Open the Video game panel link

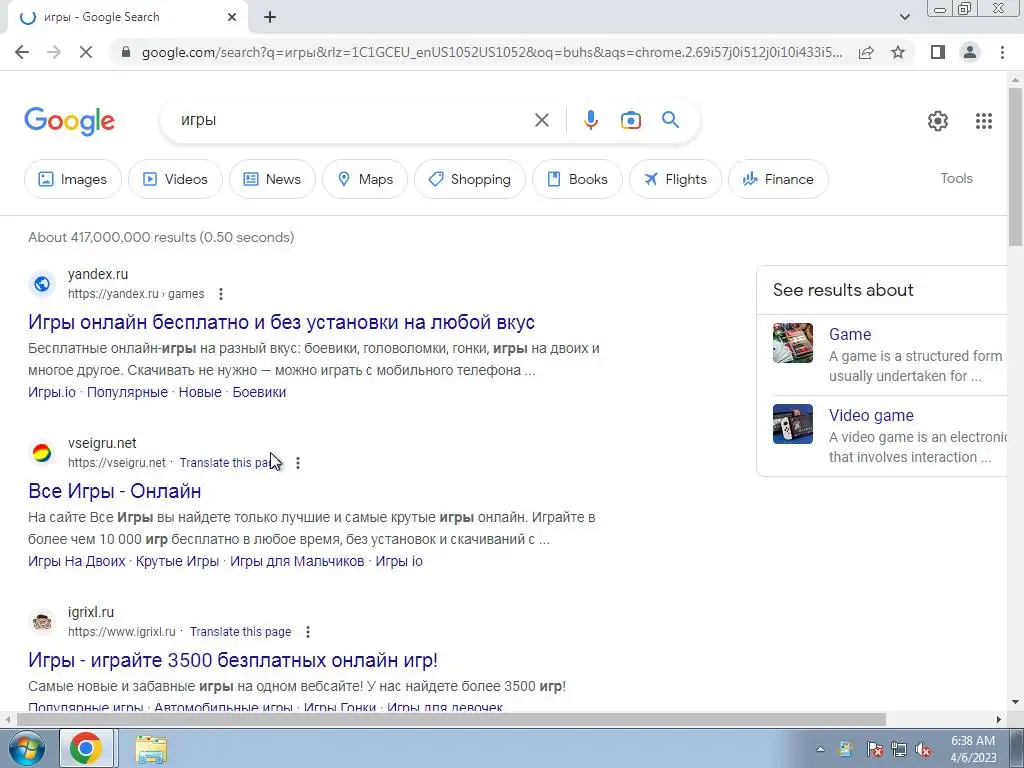[x=871, y=415]
